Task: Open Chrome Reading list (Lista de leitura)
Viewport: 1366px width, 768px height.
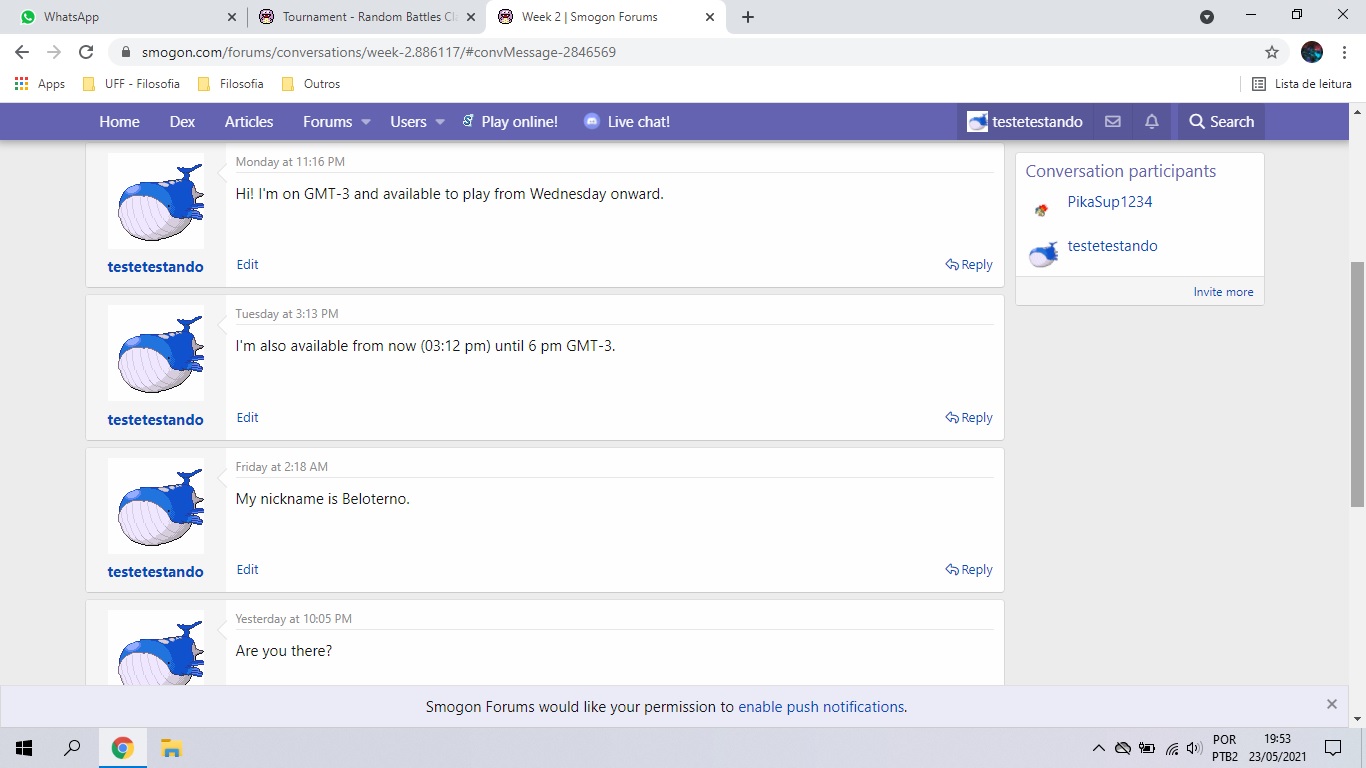Action: [x=1301, y=84]
